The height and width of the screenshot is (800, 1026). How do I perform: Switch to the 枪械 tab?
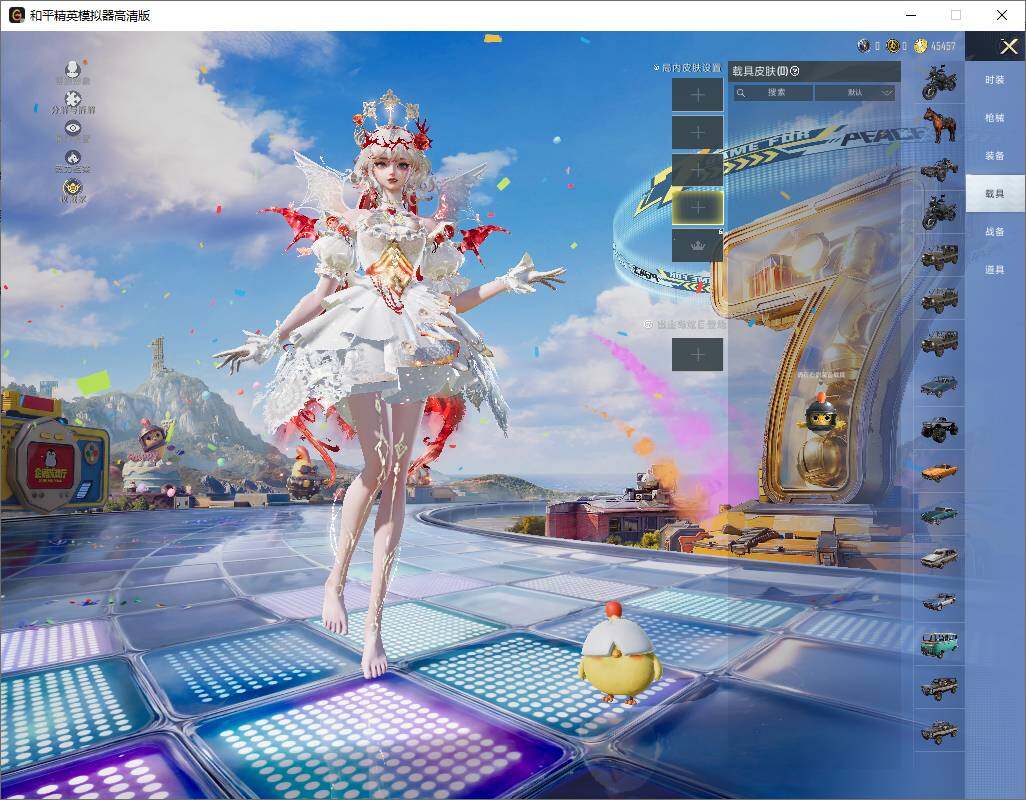pyautogui.click(x=995, y=118)
